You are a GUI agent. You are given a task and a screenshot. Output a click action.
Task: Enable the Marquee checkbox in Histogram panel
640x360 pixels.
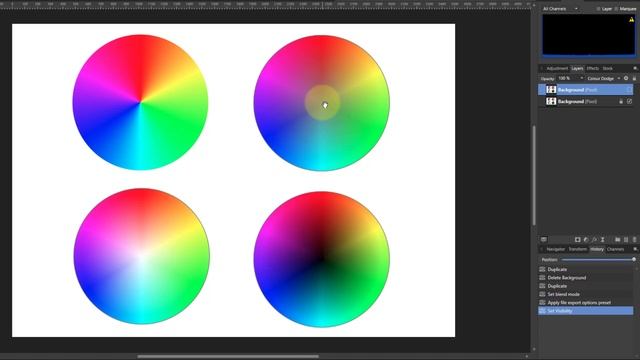616,9
